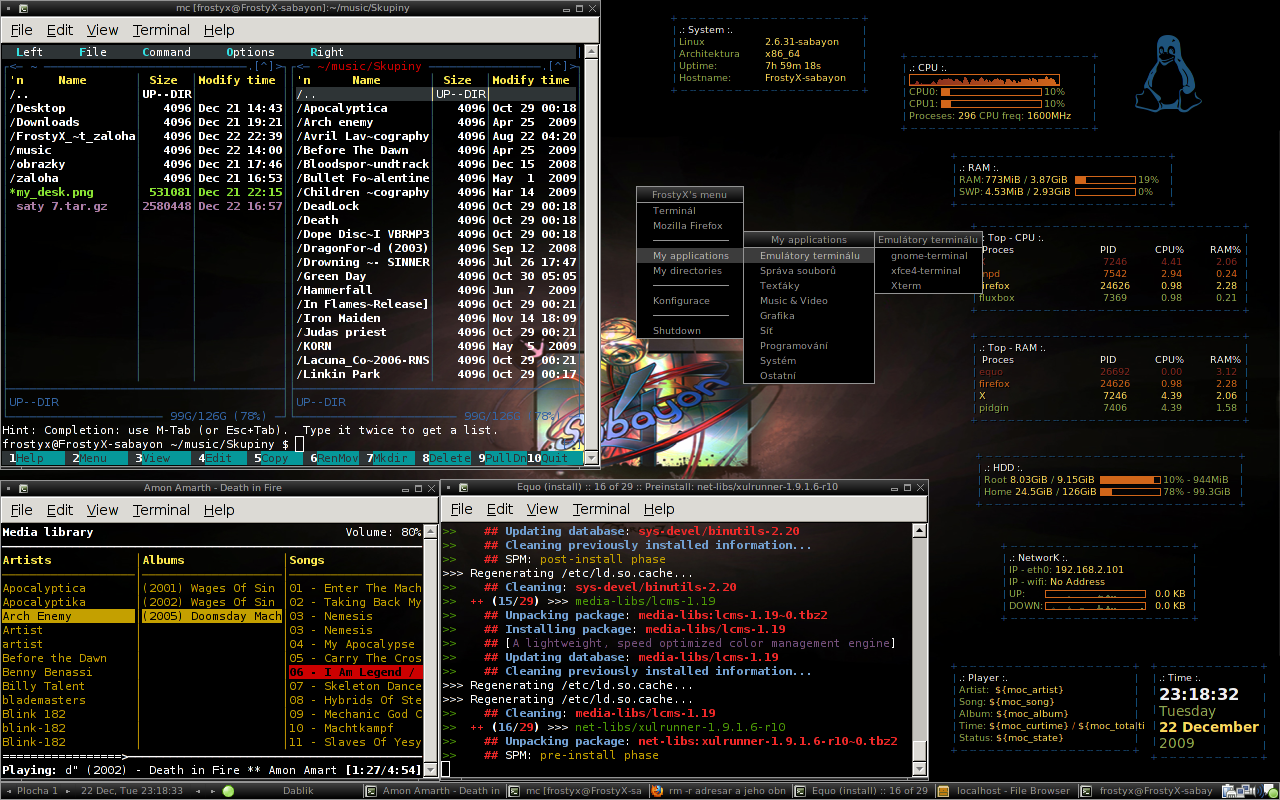Screen dimensions: 1280x800
Task: Click the green circle icon in bottom panel
Action: pos(228,791)
